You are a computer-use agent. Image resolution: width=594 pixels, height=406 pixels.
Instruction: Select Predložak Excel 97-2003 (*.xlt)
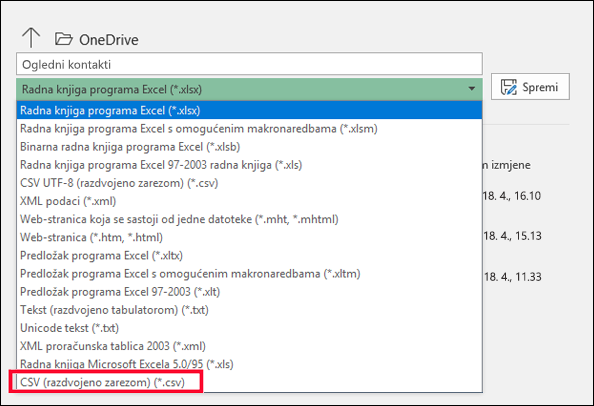tap(249, 292)
